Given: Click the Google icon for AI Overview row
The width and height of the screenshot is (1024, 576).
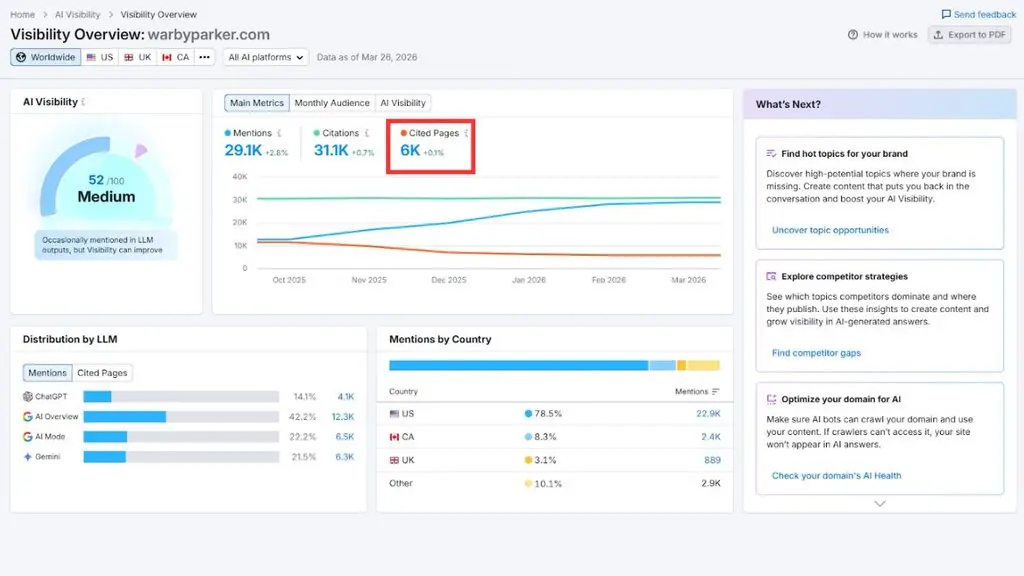Looking at the screenshot, I should pyautogui.click(x=27, y=417).
